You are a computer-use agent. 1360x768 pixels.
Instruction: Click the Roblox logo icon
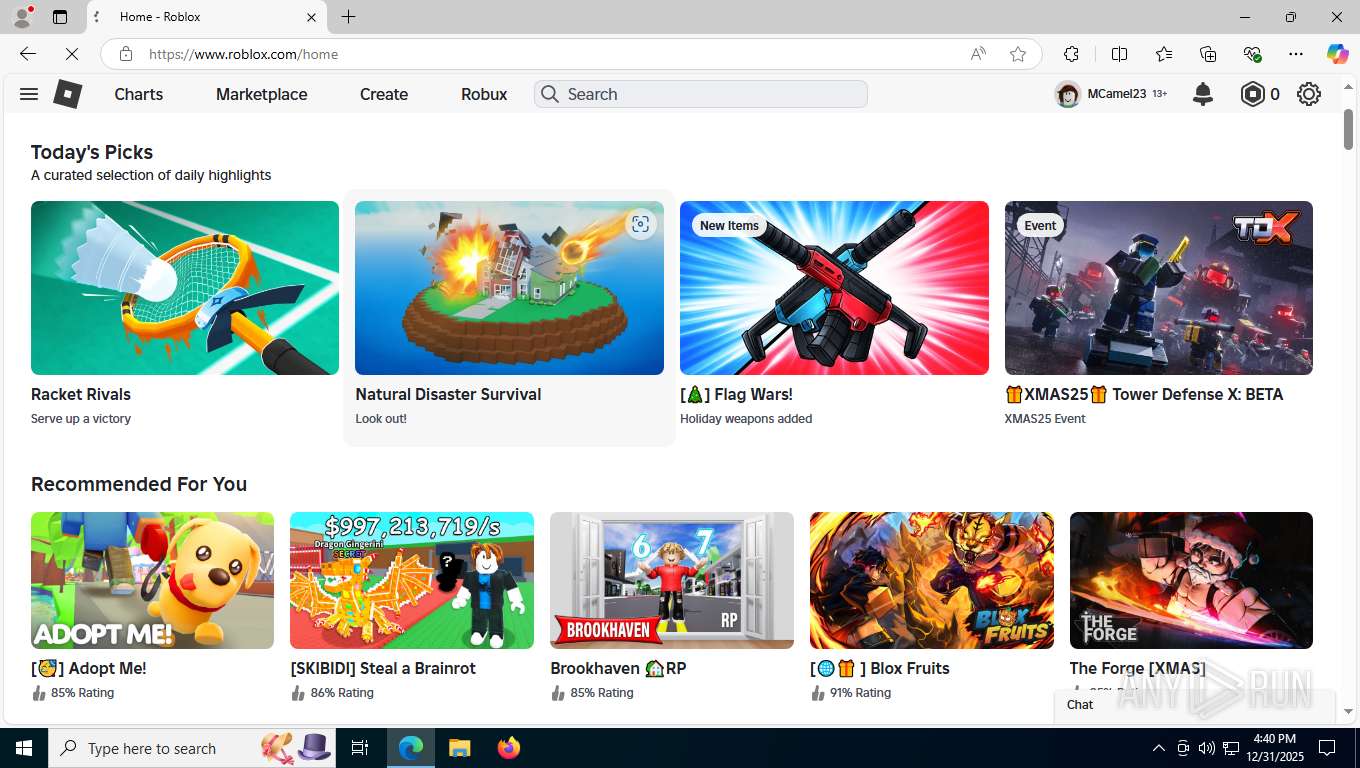click(x=67, y=94)
